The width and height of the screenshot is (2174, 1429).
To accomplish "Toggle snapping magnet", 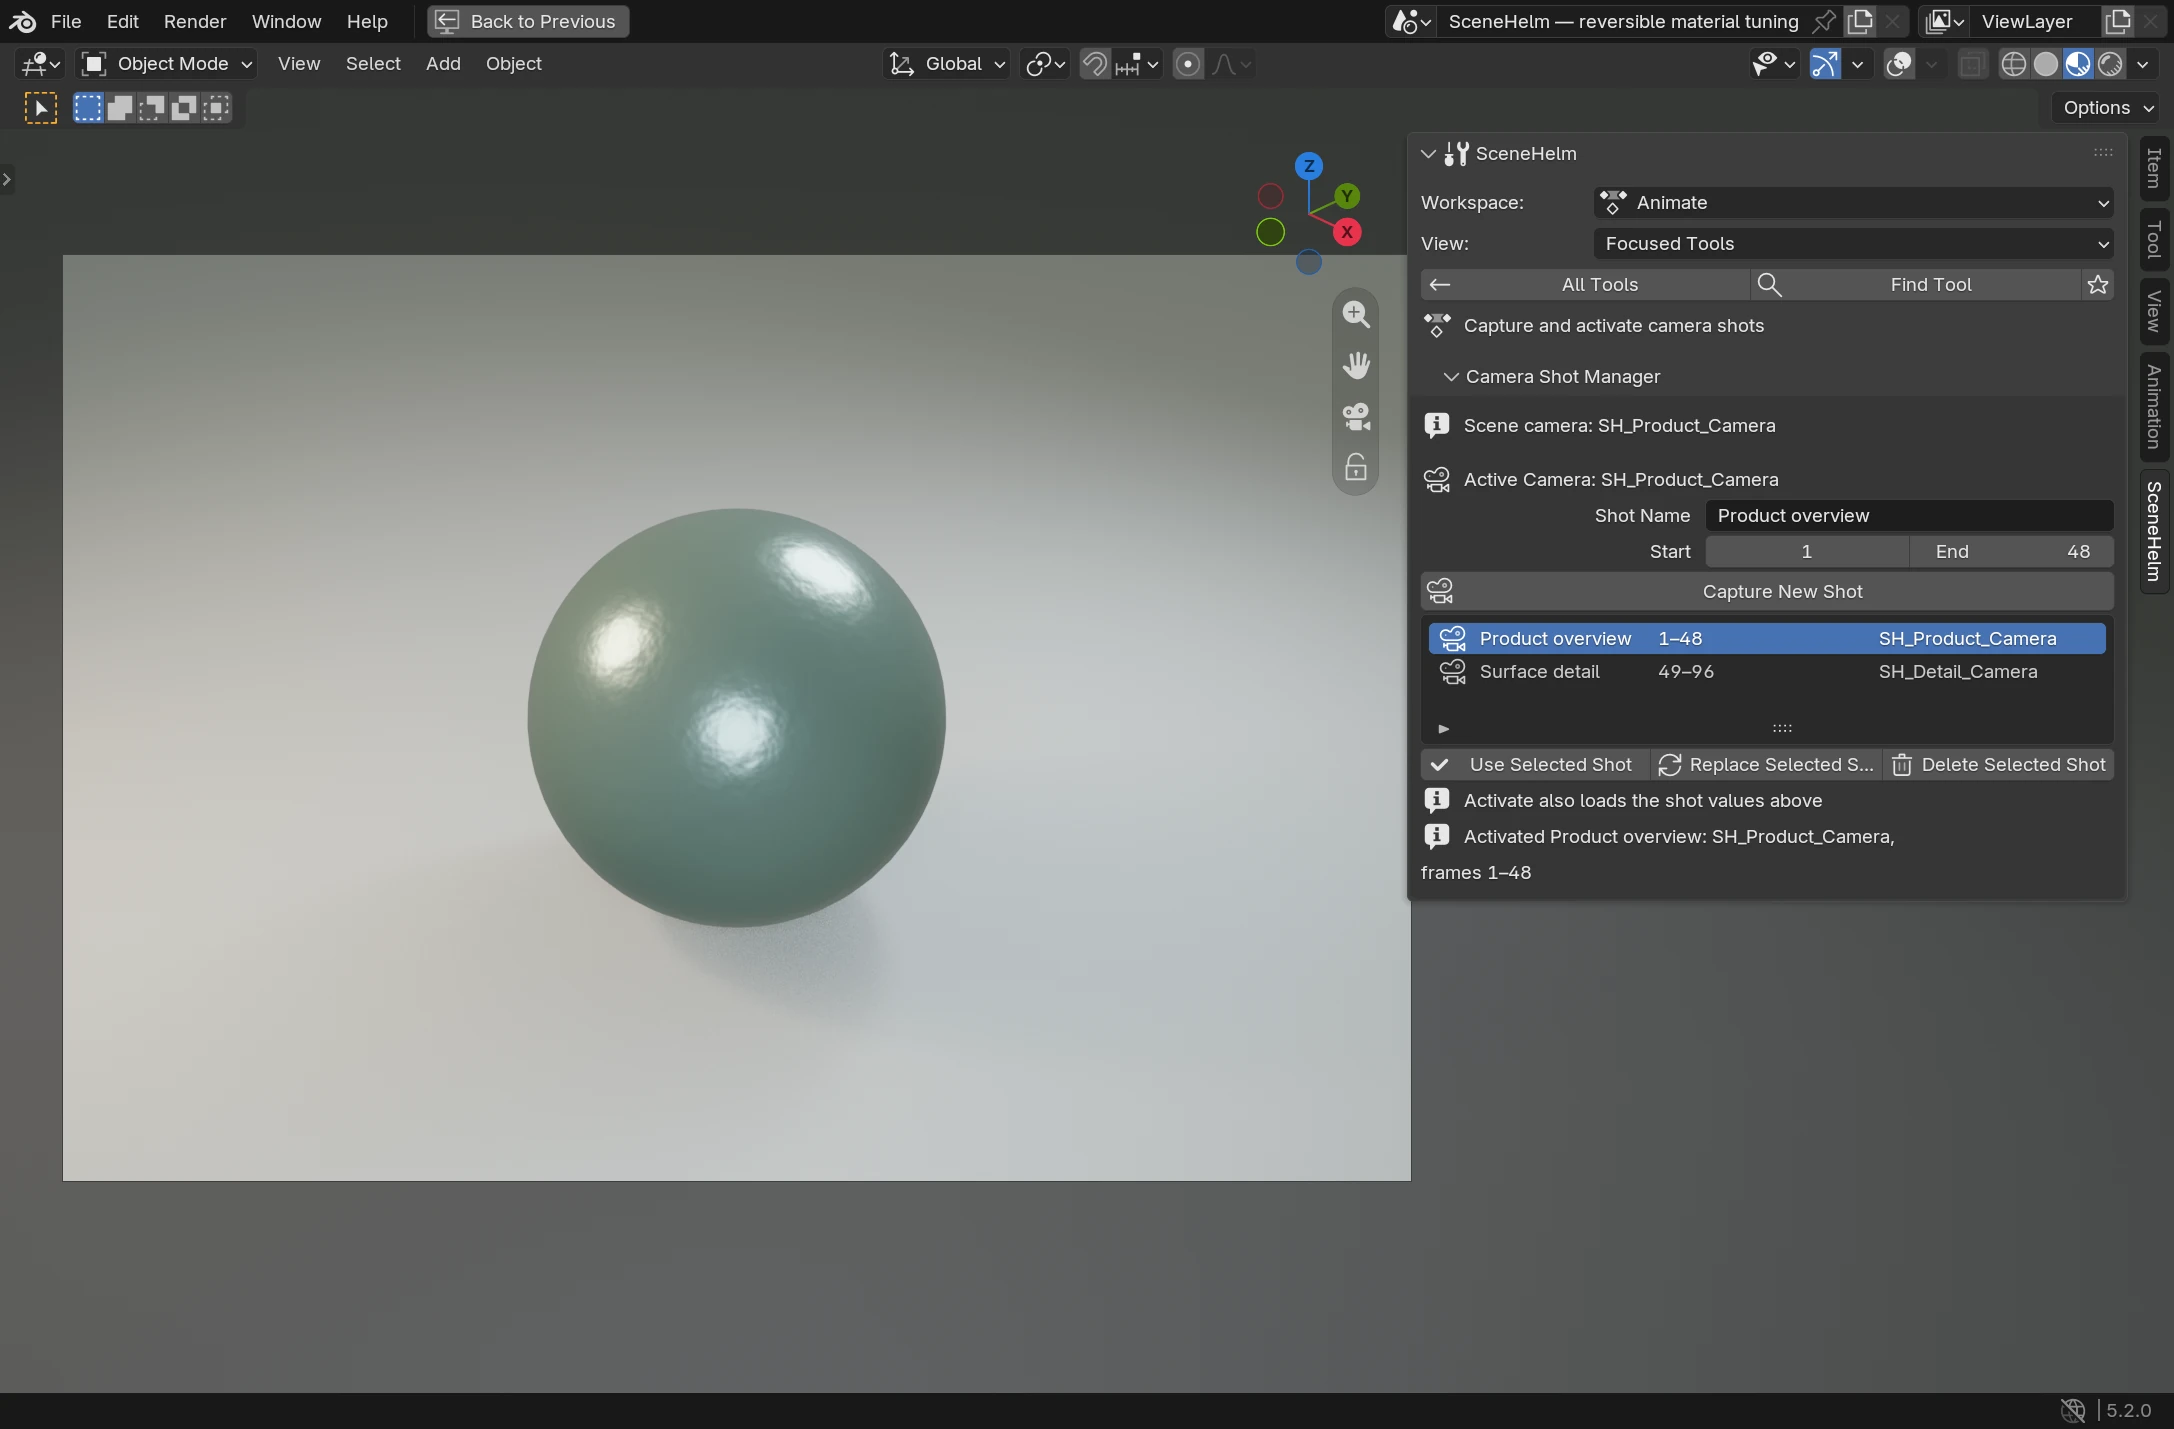I will click(x=1095, y=64).
